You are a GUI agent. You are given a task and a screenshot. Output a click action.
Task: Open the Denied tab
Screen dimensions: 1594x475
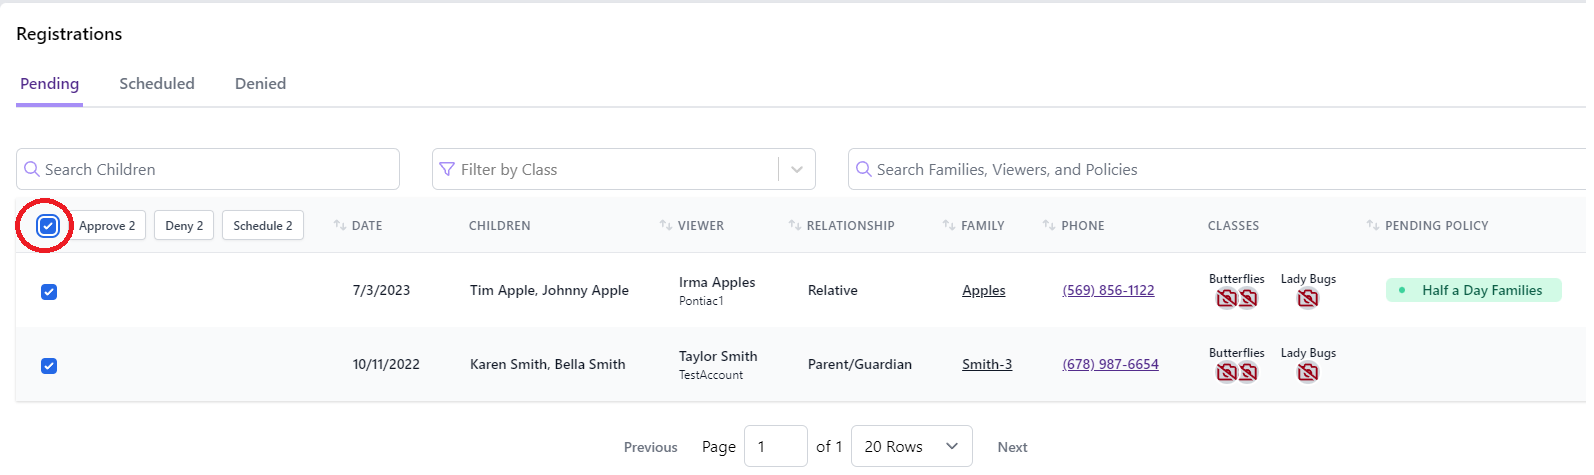click(260, 84)
